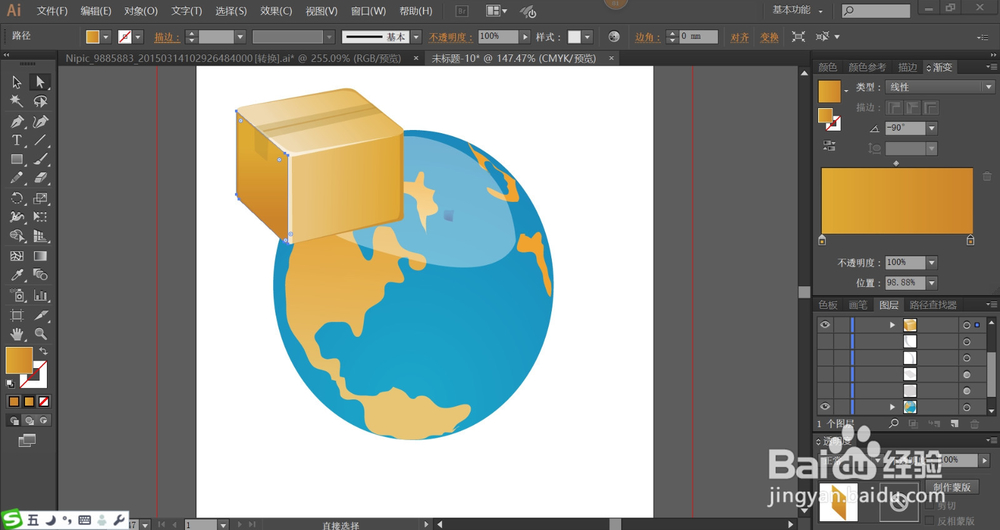Open the 文件(F) menu
This screenshot has height=530, width=1000.
coord(52,11)
